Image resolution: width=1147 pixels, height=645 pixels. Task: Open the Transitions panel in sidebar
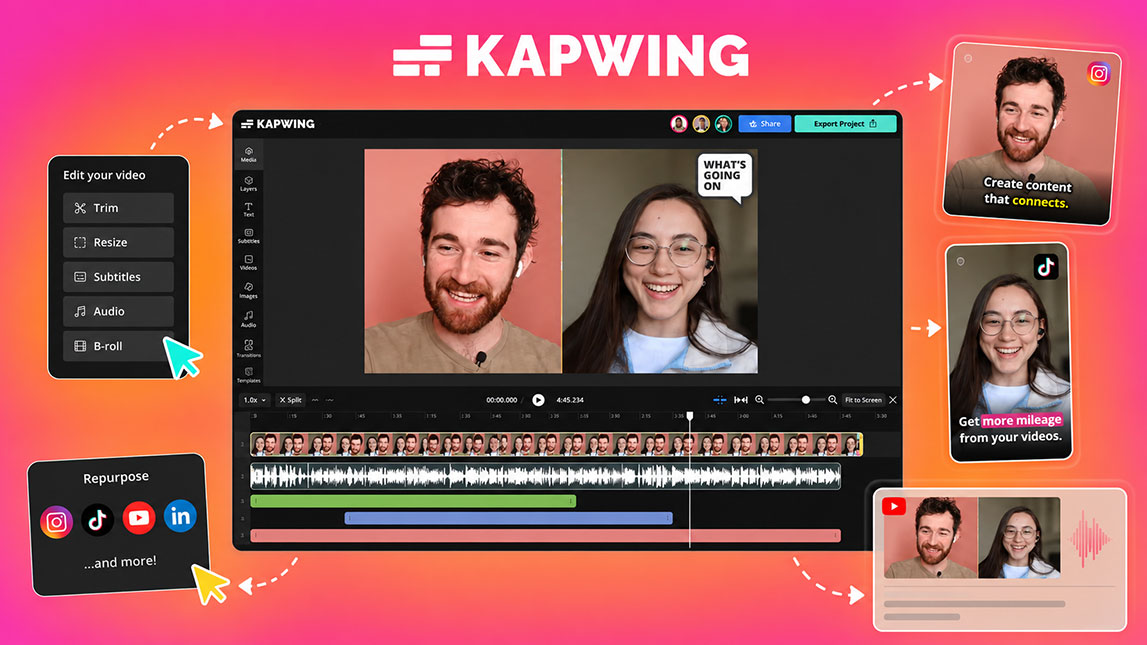249,348
